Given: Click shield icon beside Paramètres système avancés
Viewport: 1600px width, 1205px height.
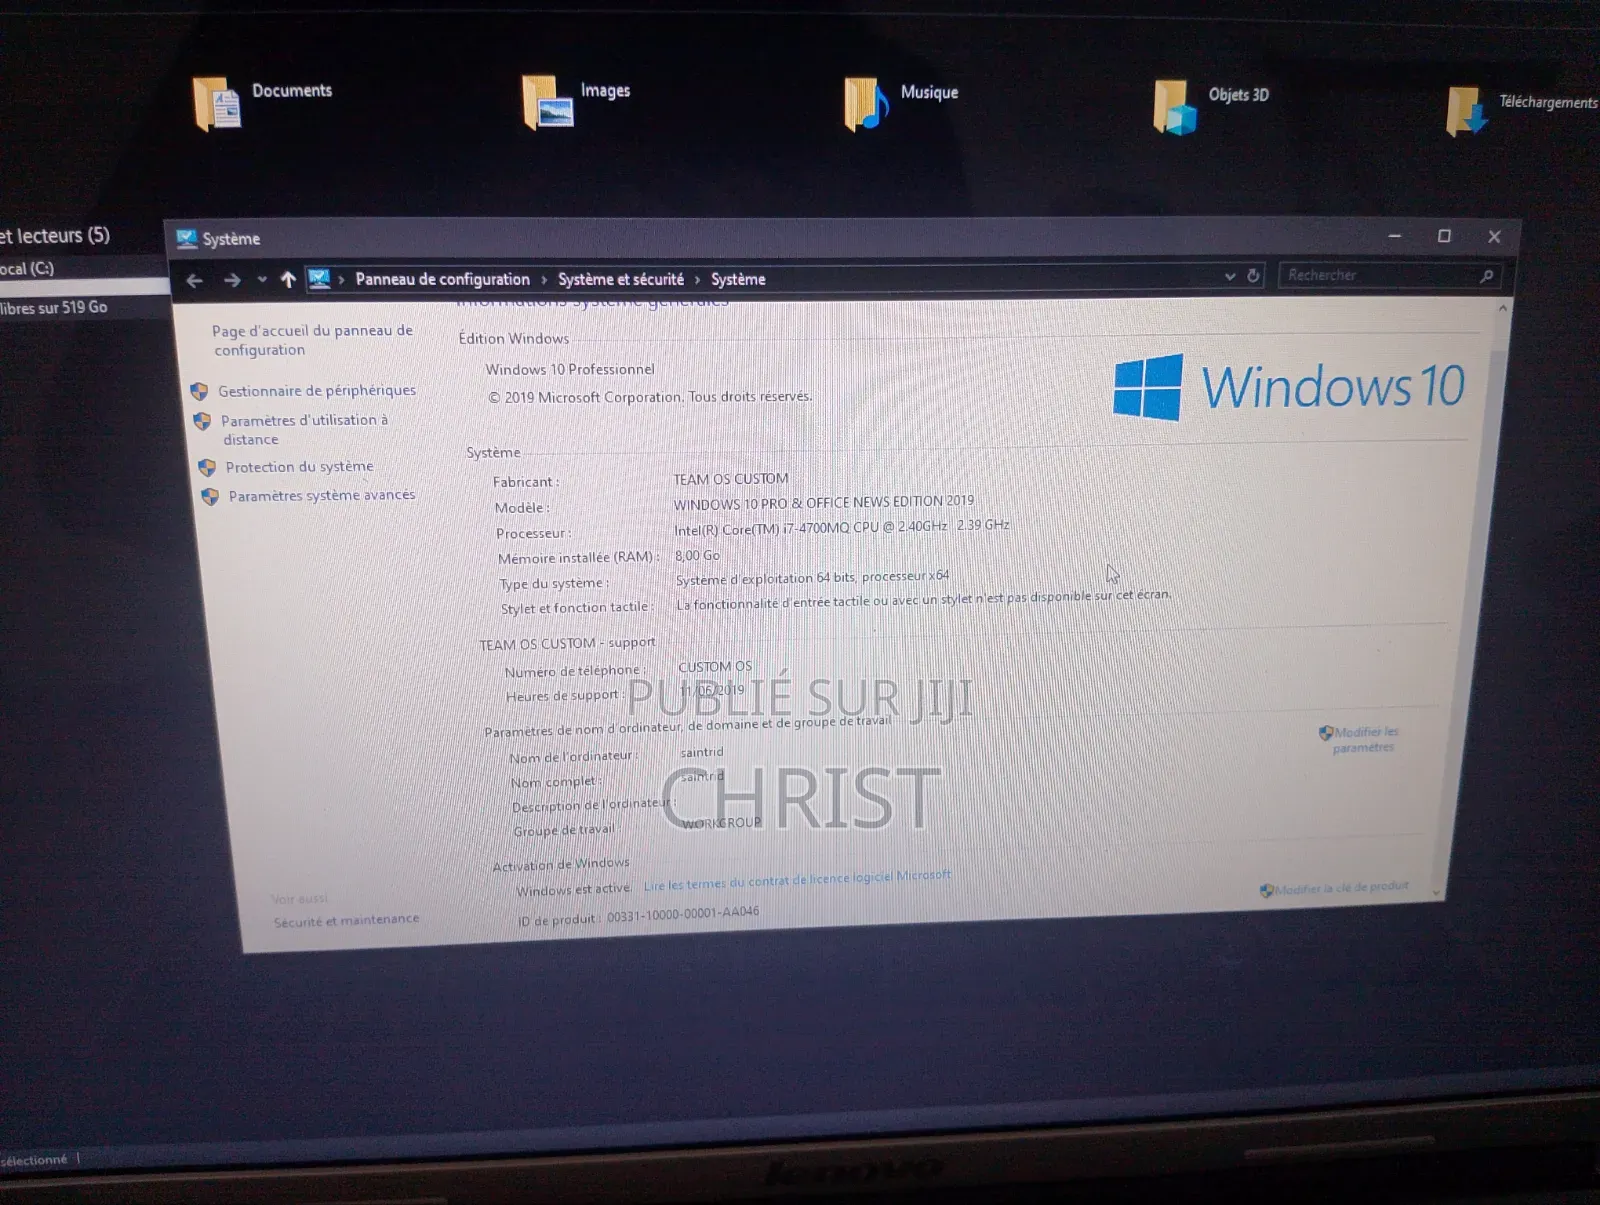Looking at the screenshot, I should tap(210, 497).
